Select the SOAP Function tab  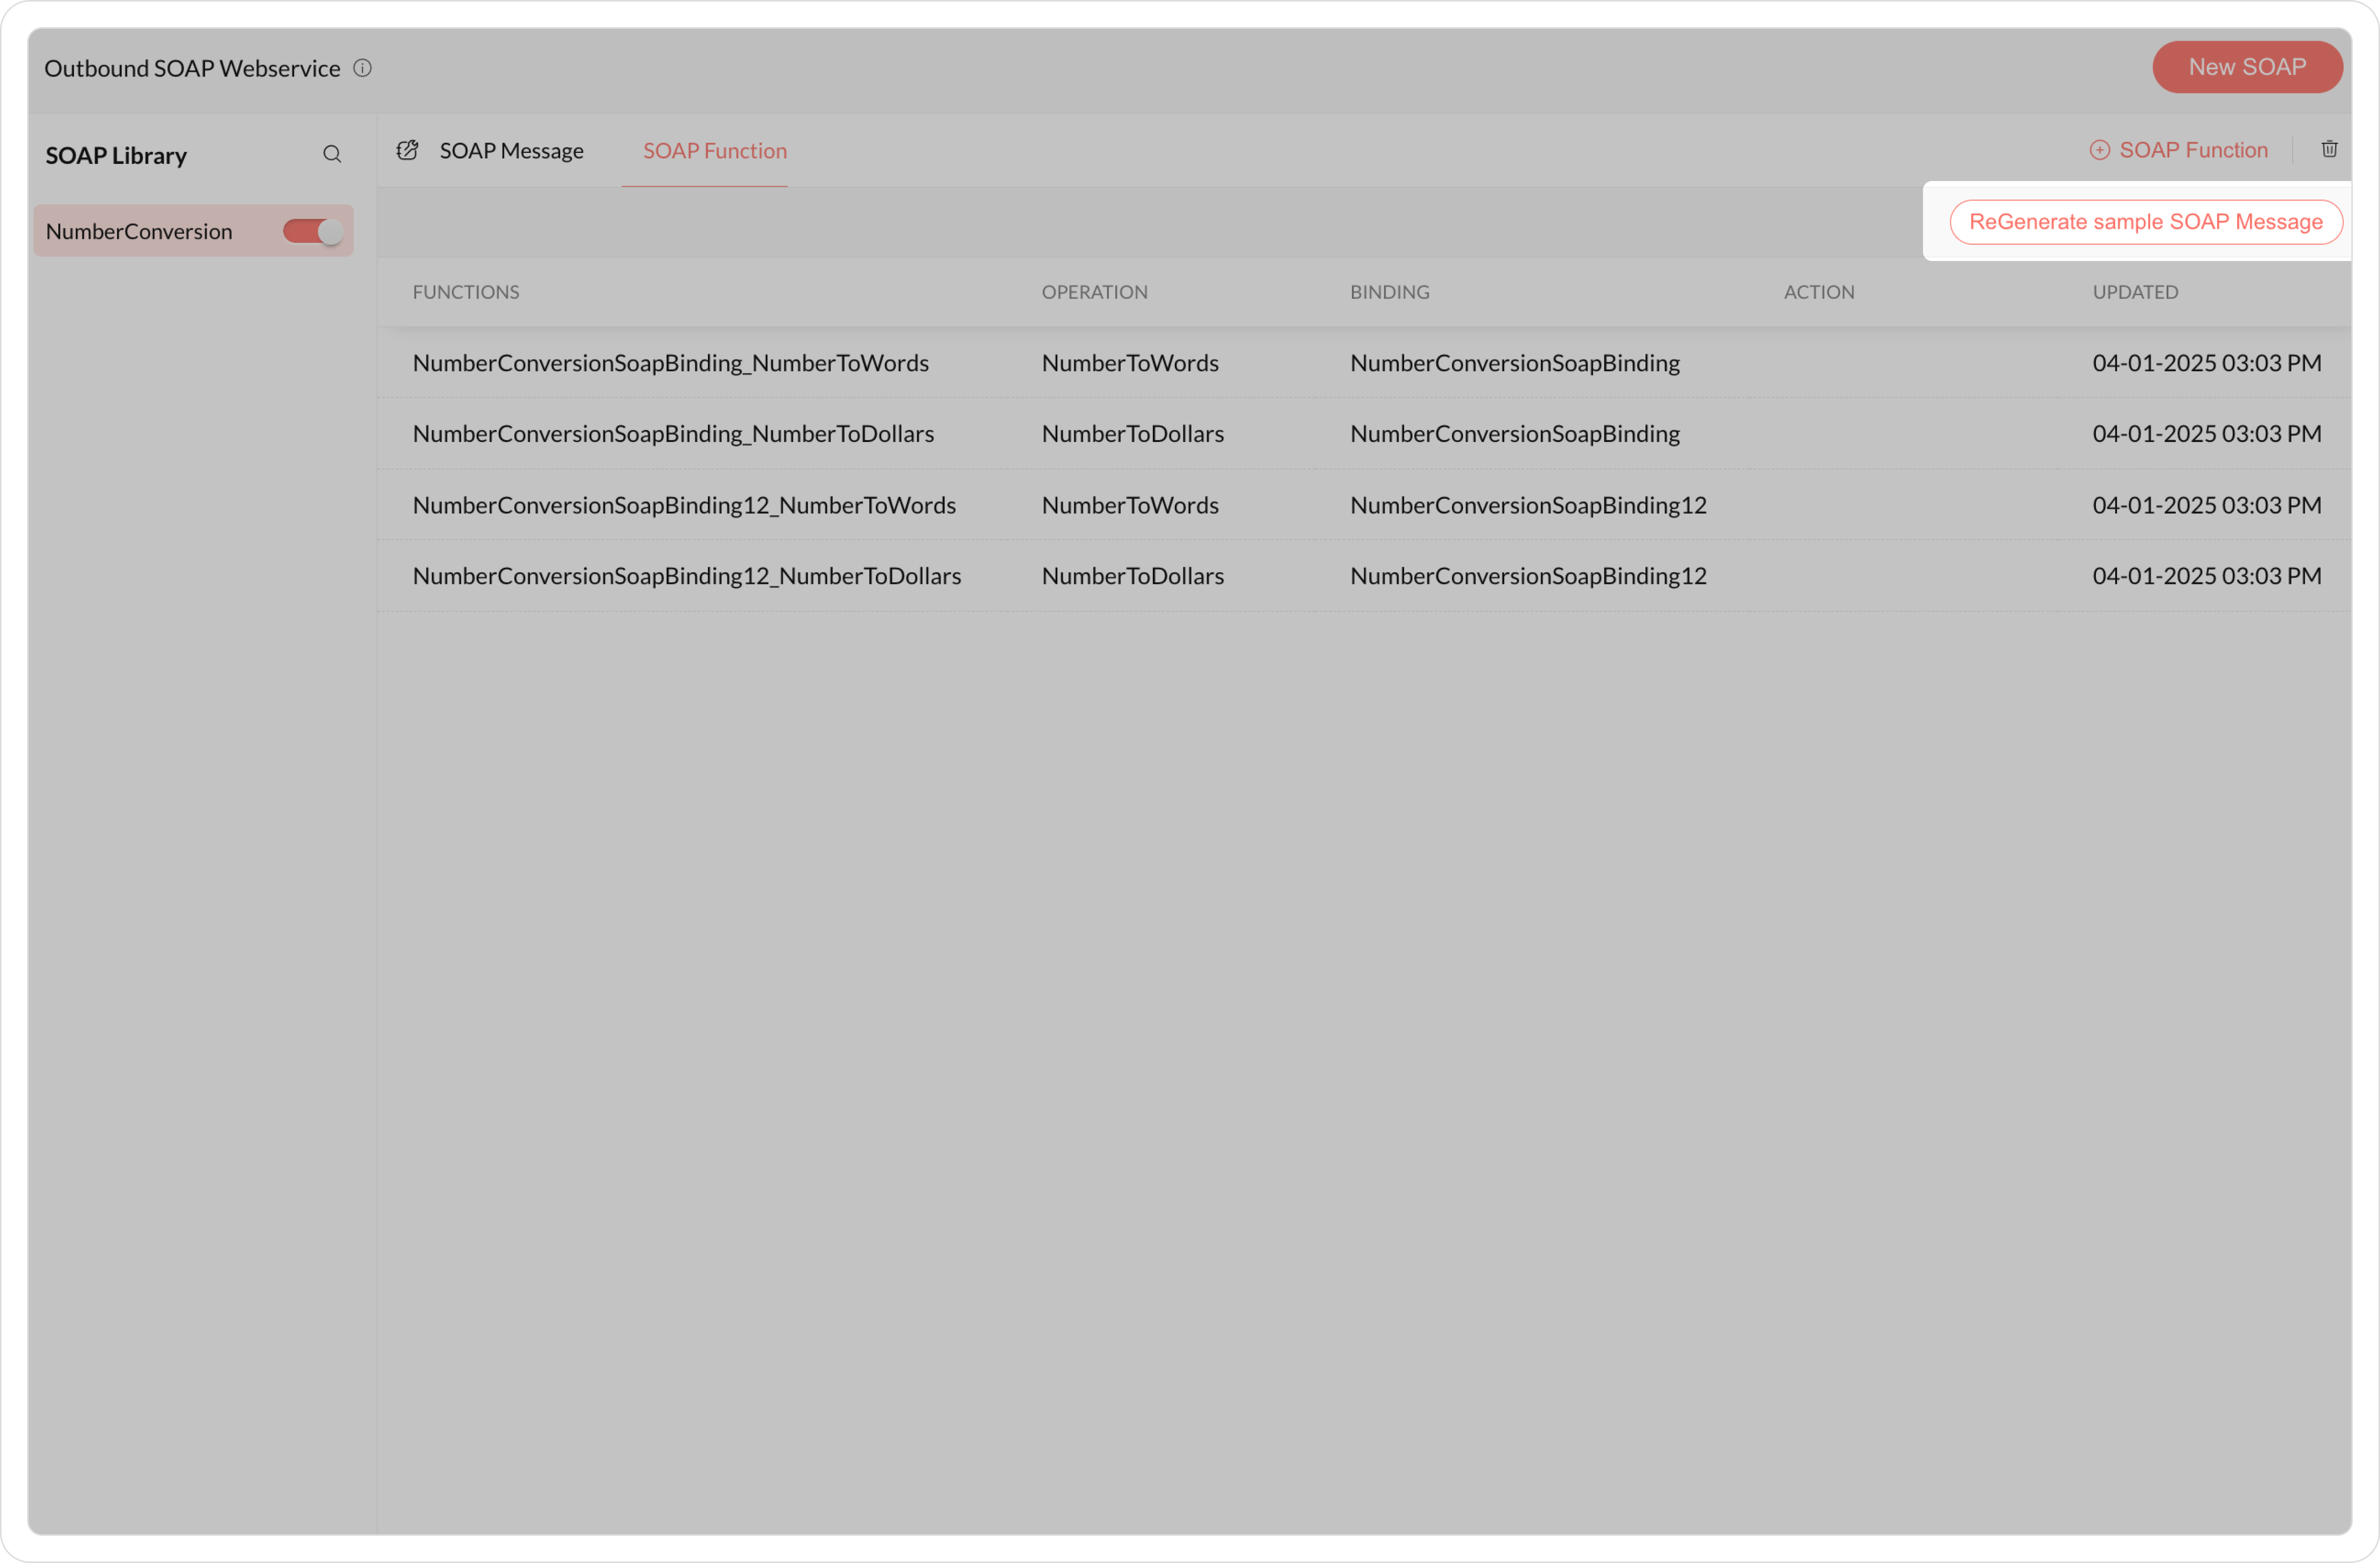[714, 151]
